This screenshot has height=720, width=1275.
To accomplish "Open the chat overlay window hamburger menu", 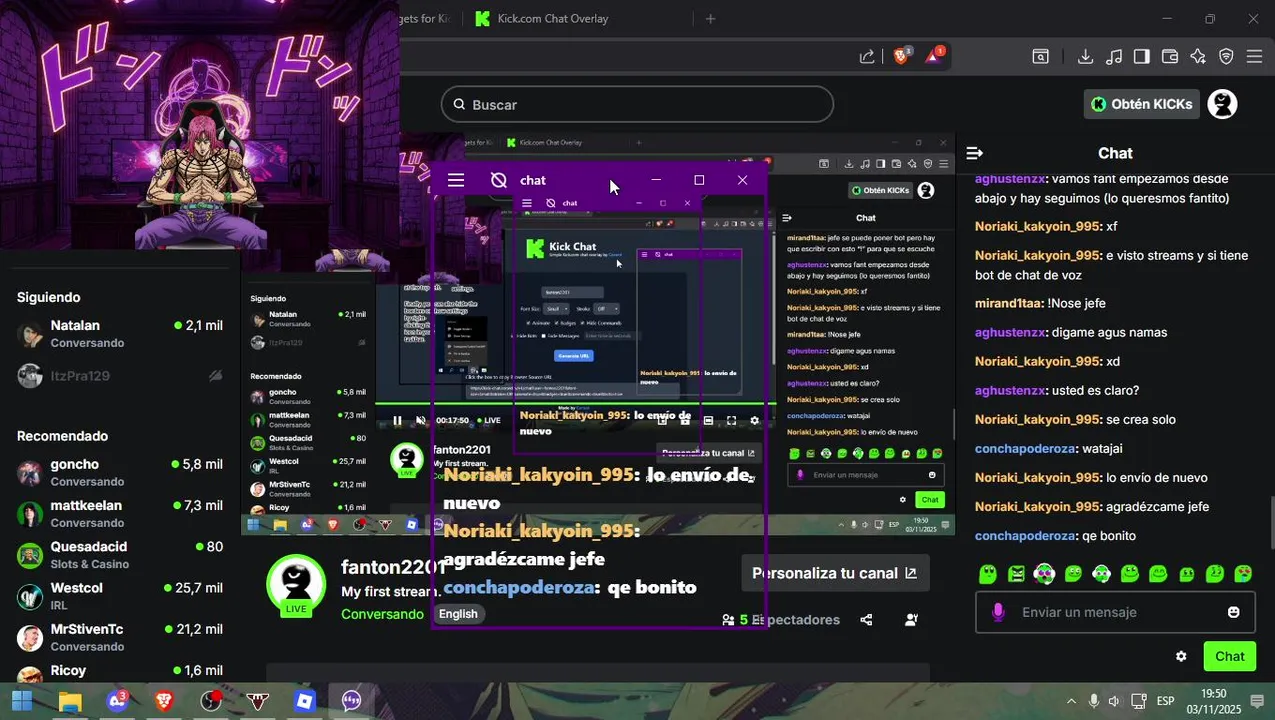I will tap(456, 180).
